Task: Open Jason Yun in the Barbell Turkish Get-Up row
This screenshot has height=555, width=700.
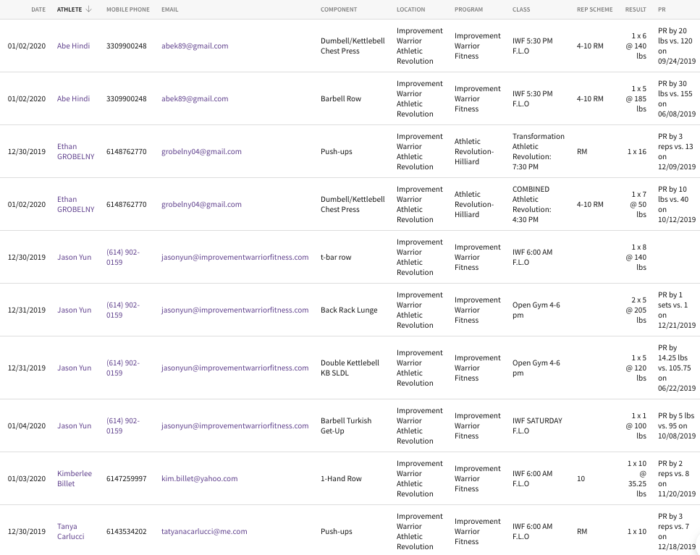Action: click(x=74, y=426)
